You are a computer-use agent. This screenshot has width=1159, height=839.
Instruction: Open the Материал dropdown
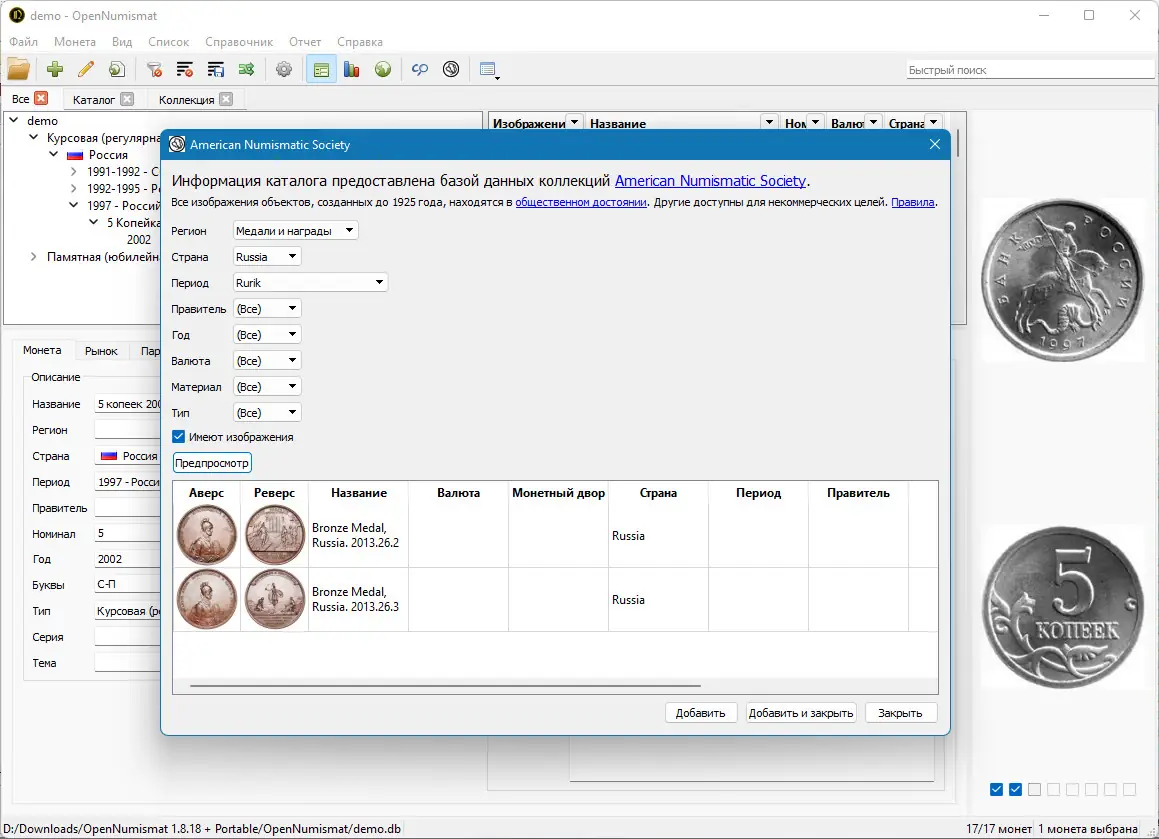[x=267, y=387]
